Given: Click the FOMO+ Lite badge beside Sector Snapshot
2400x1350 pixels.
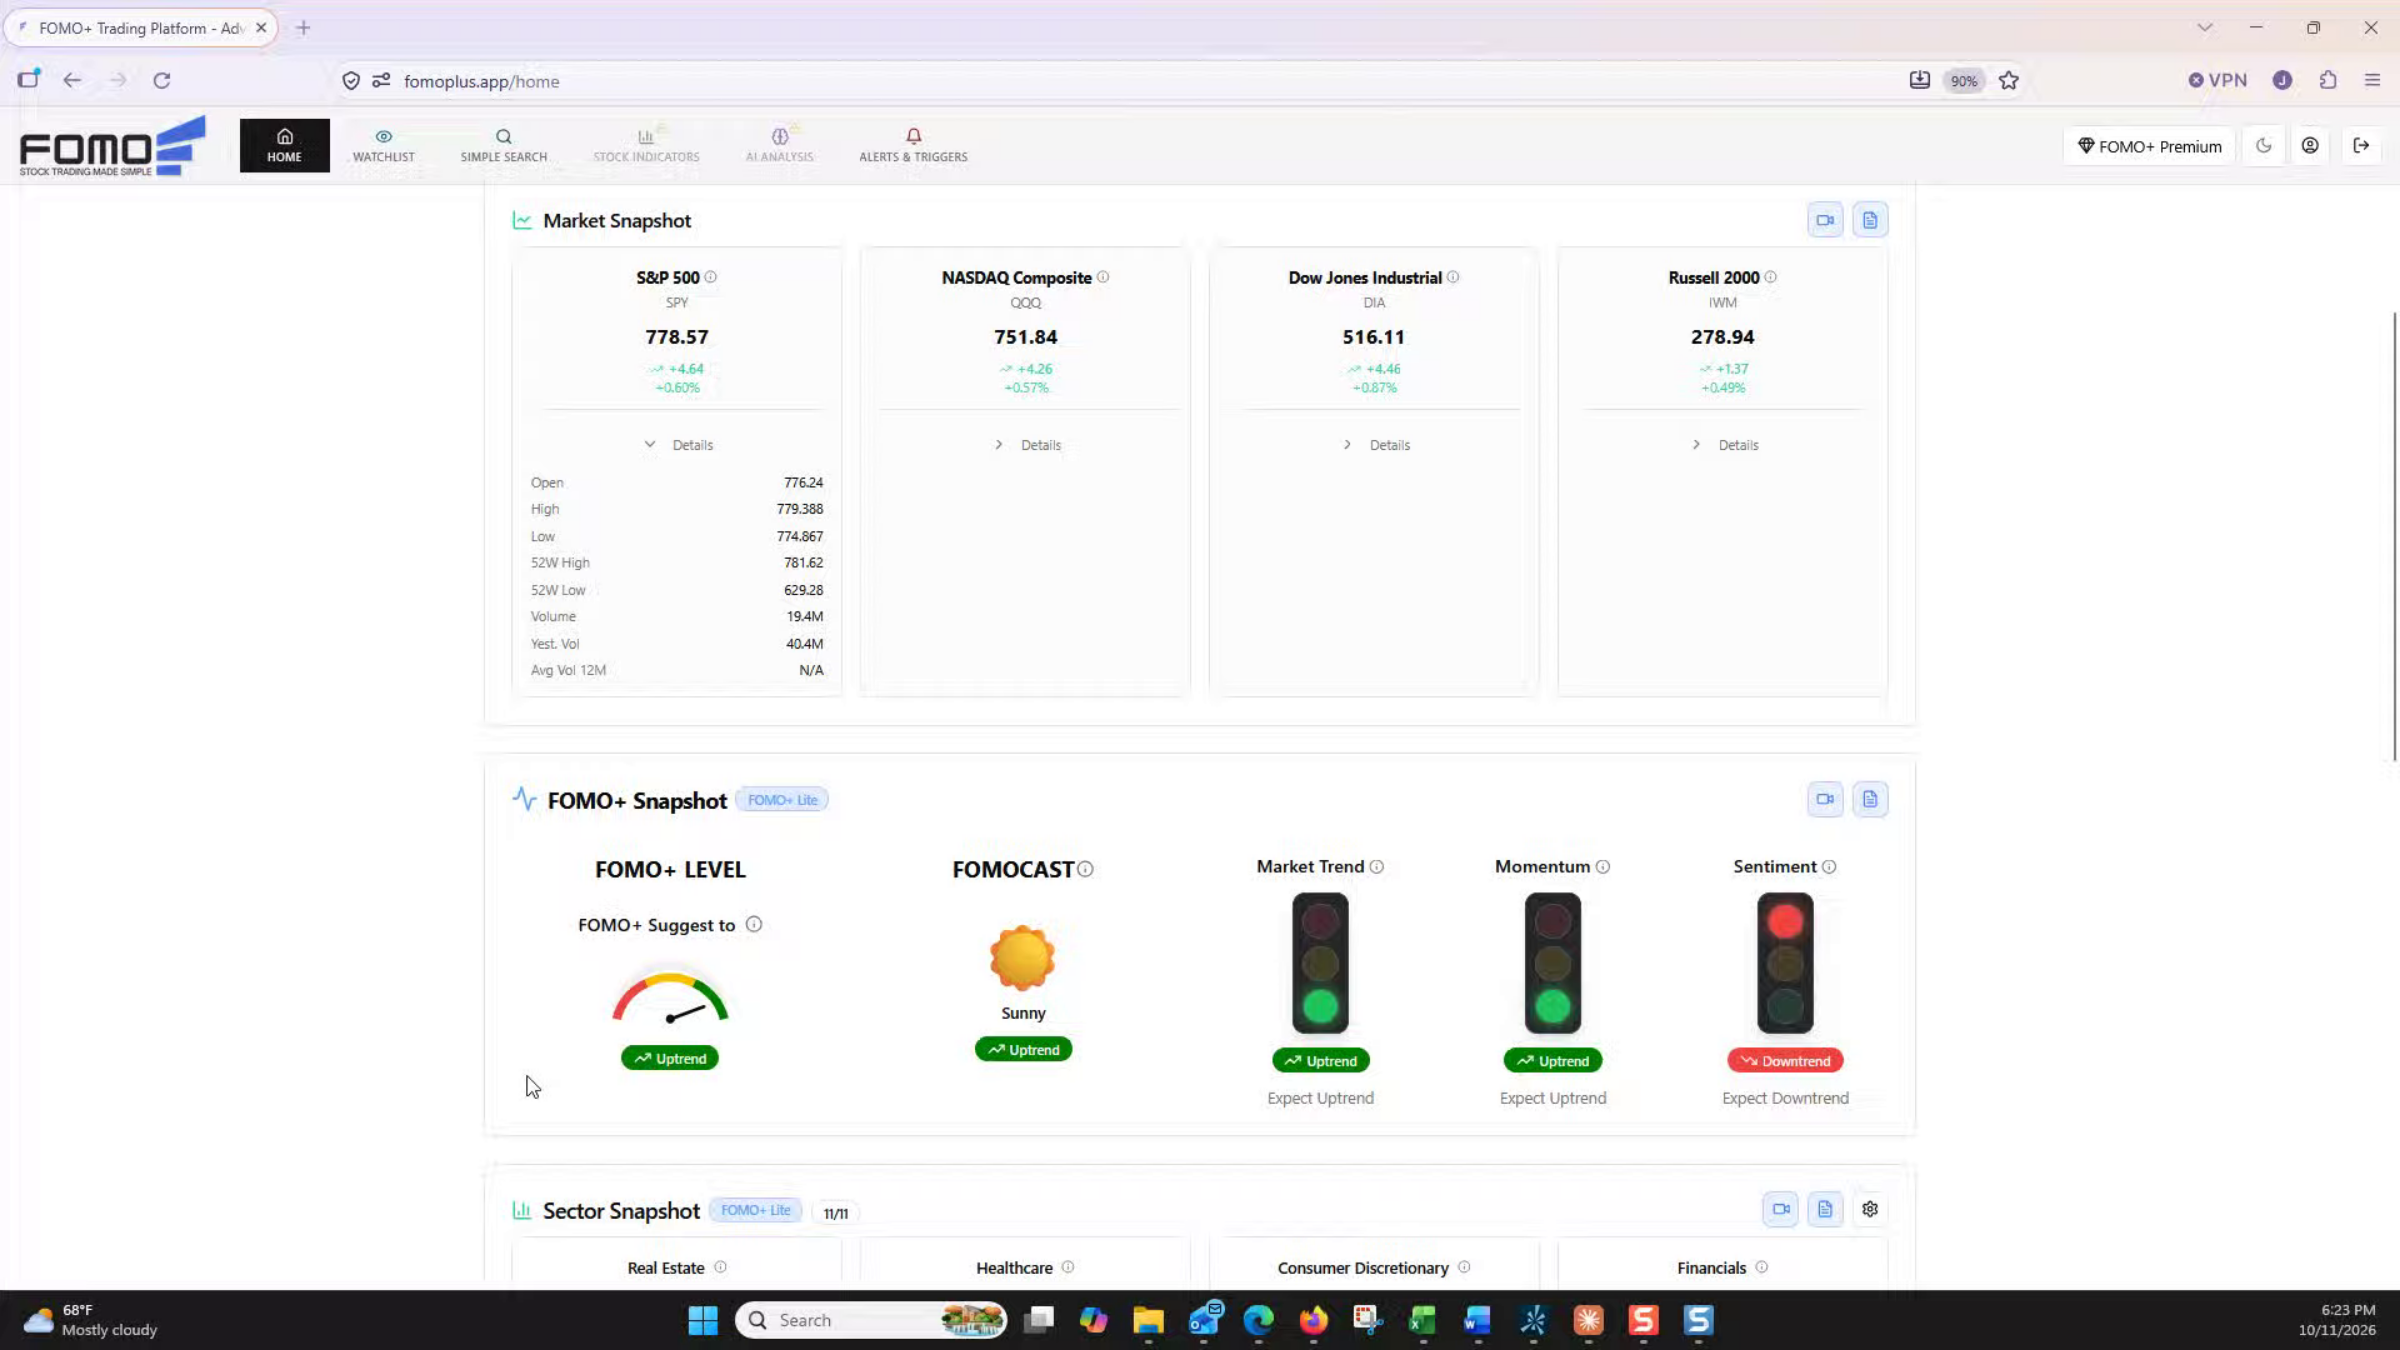Looking at the screenshot, I should pyautogui.click(x=755, y=1210).
